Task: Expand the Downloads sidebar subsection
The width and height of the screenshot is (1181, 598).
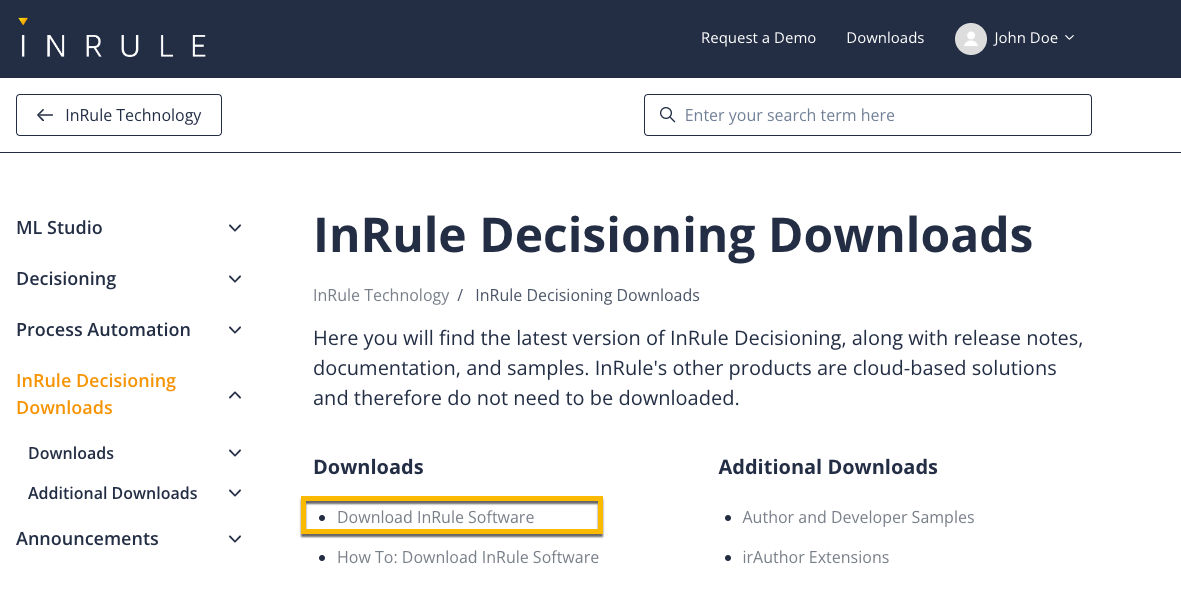Action: coord(234,452)
